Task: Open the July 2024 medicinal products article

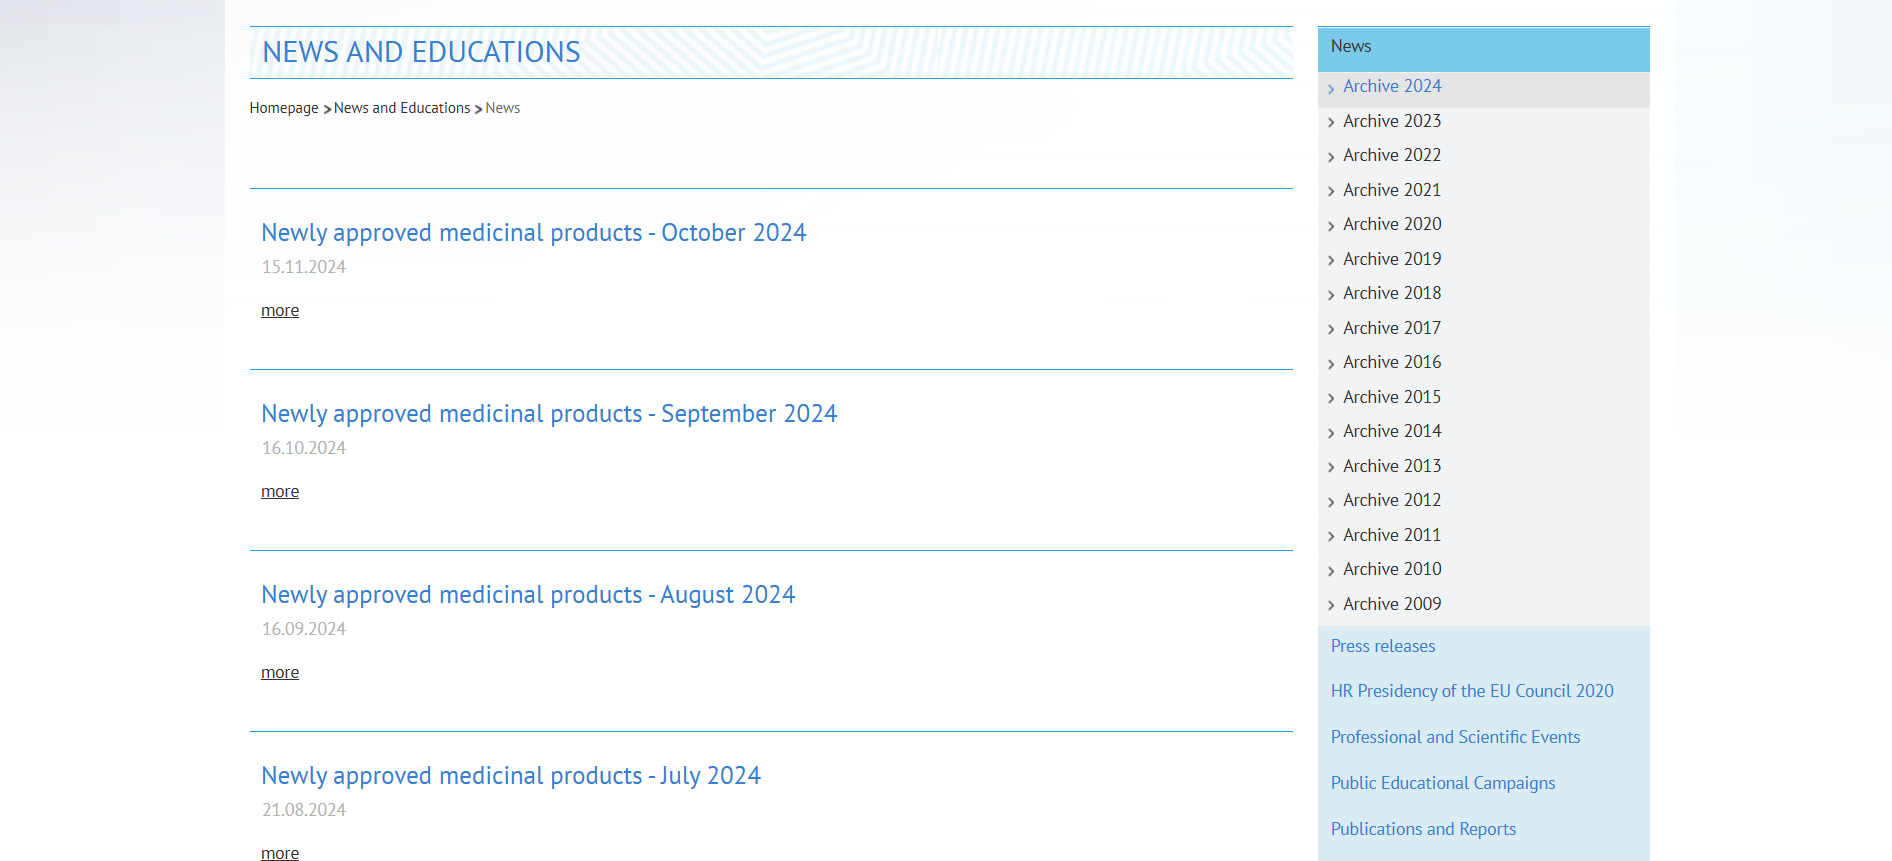Action: tap(511, 776)
